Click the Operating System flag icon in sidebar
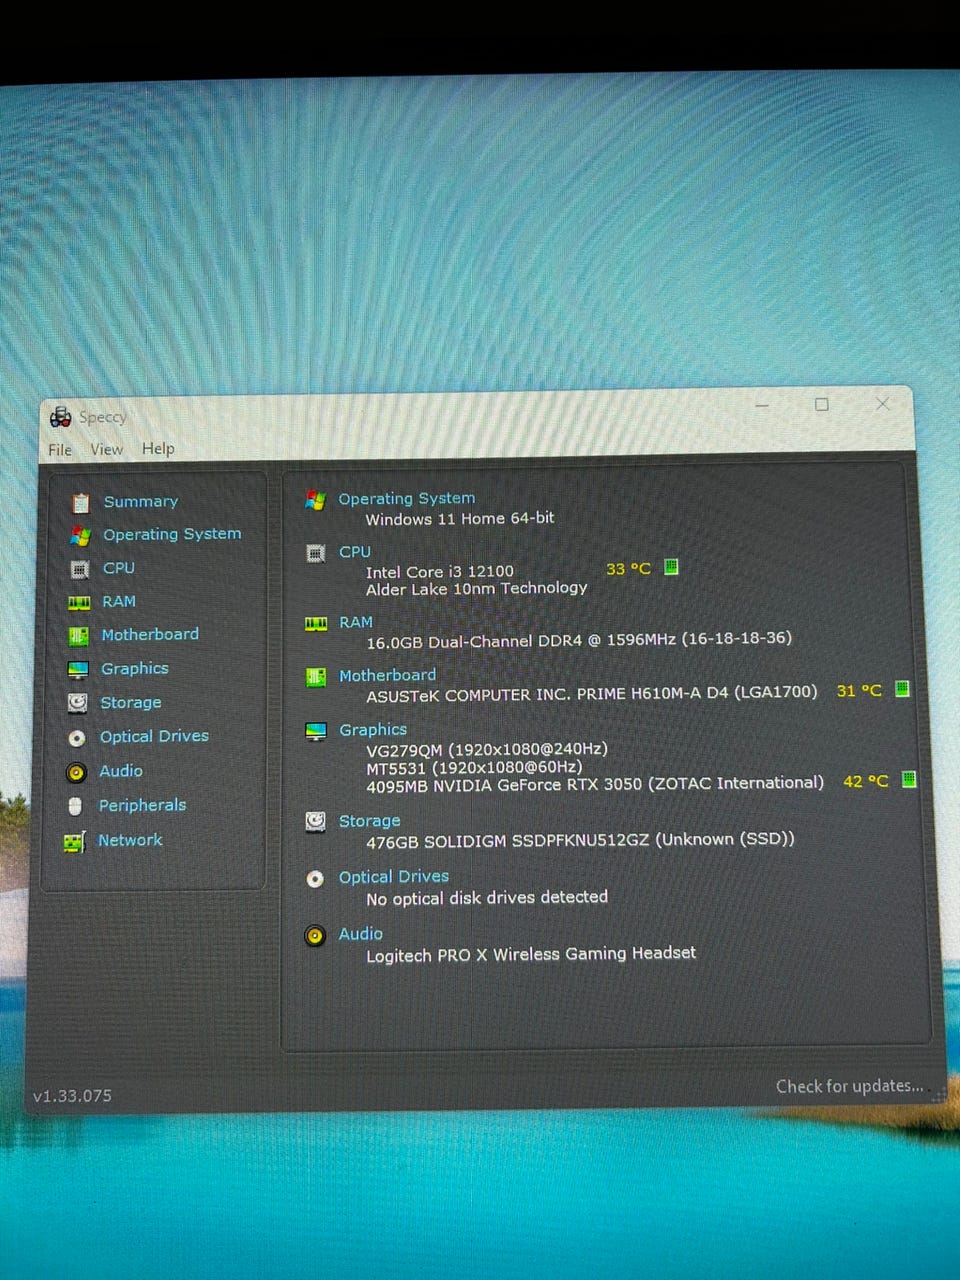The width and height of the screenshot is (960, 1280). (80, 536)
